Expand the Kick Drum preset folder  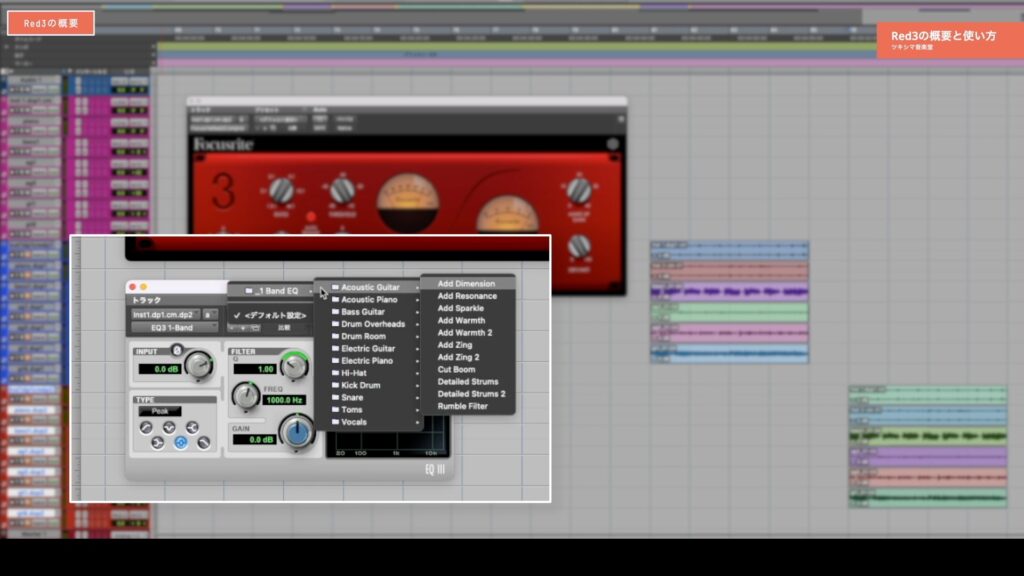coord(370,385)
